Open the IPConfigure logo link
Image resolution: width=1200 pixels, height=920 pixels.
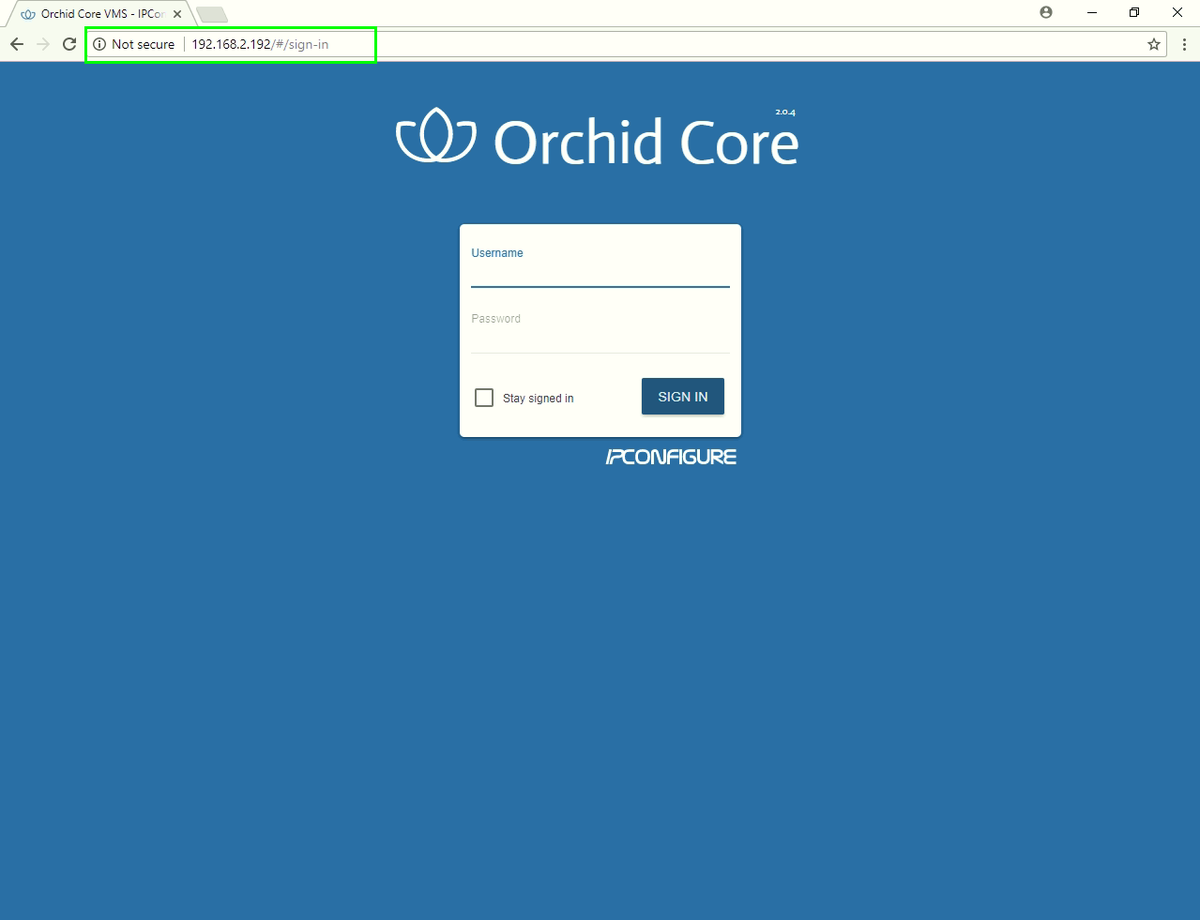click(671, 457)
